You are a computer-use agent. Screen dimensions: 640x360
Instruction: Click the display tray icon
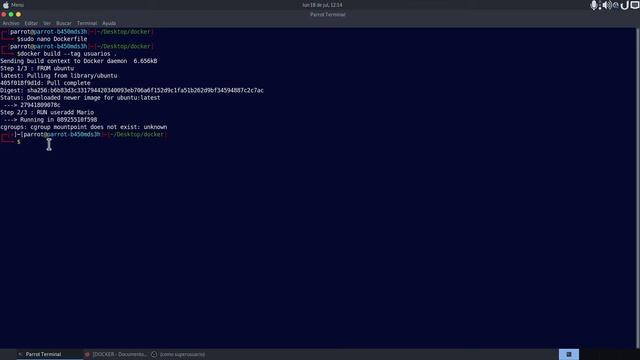[635, 5]
